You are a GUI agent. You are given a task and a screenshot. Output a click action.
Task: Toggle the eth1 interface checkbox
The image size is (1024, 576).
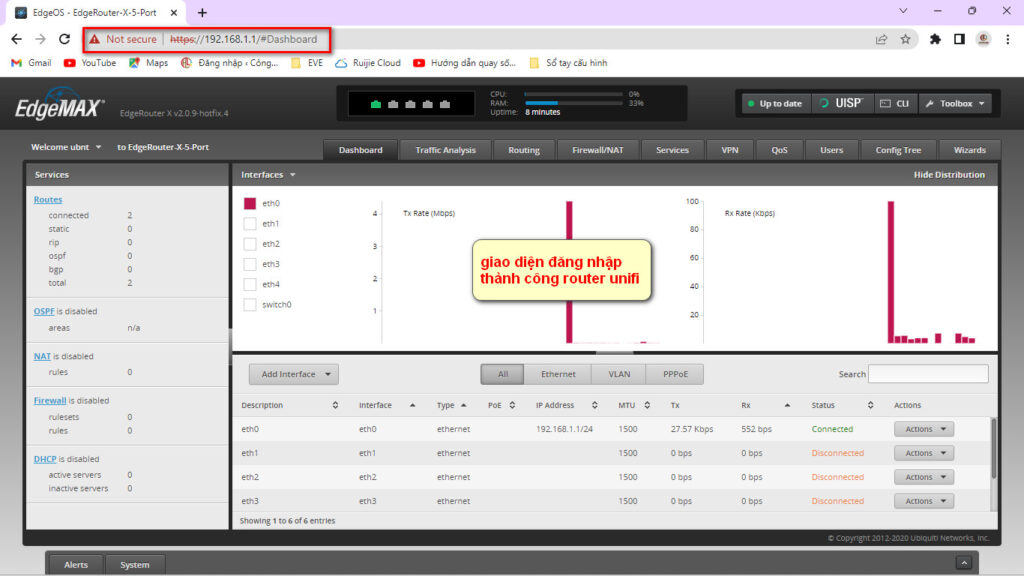[250, 224]
